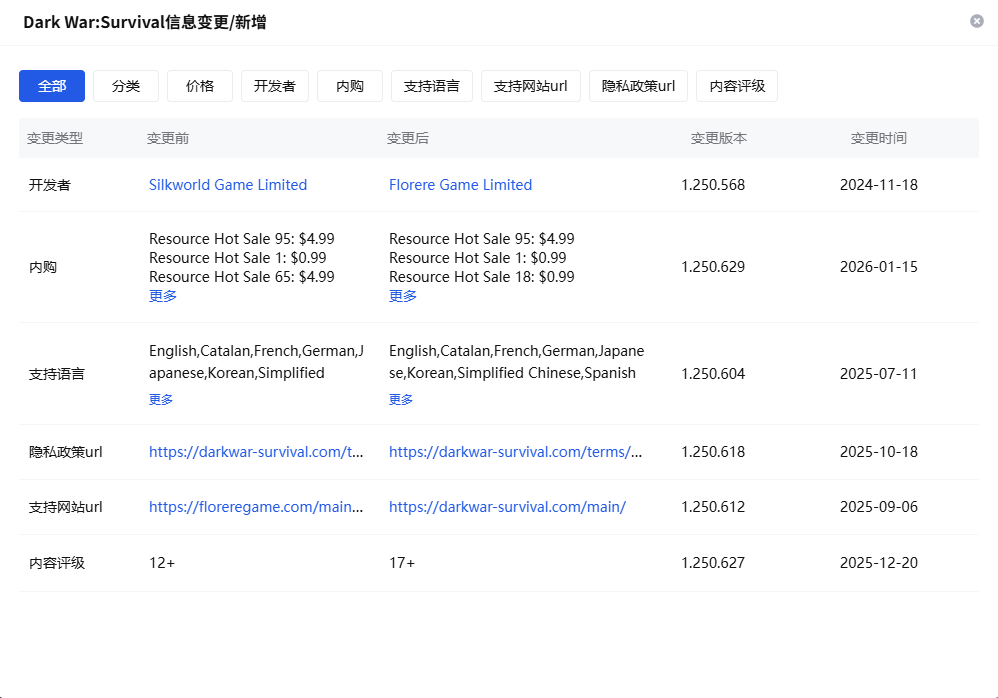The height and width of the screenshot is (698, 998).
Task: Show more old supported languages
Action: coord(161,399)
